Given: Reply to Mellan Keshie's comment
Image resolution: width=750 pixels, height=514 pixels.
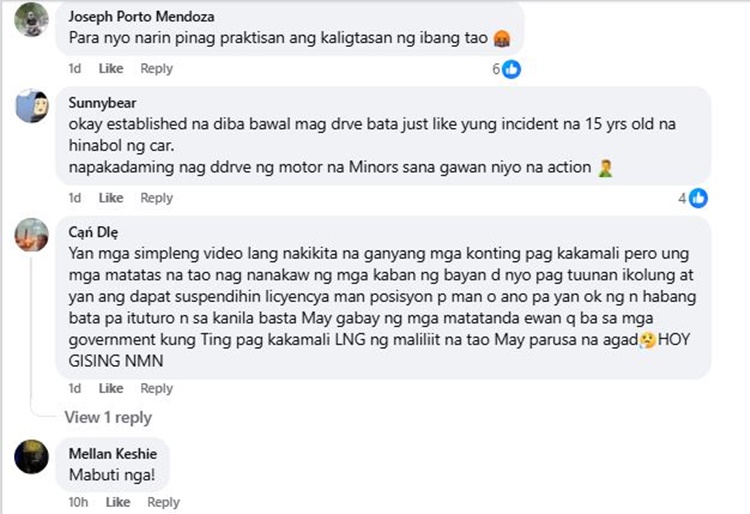Looking at the screenshot, I should click(x=163, y=502).
